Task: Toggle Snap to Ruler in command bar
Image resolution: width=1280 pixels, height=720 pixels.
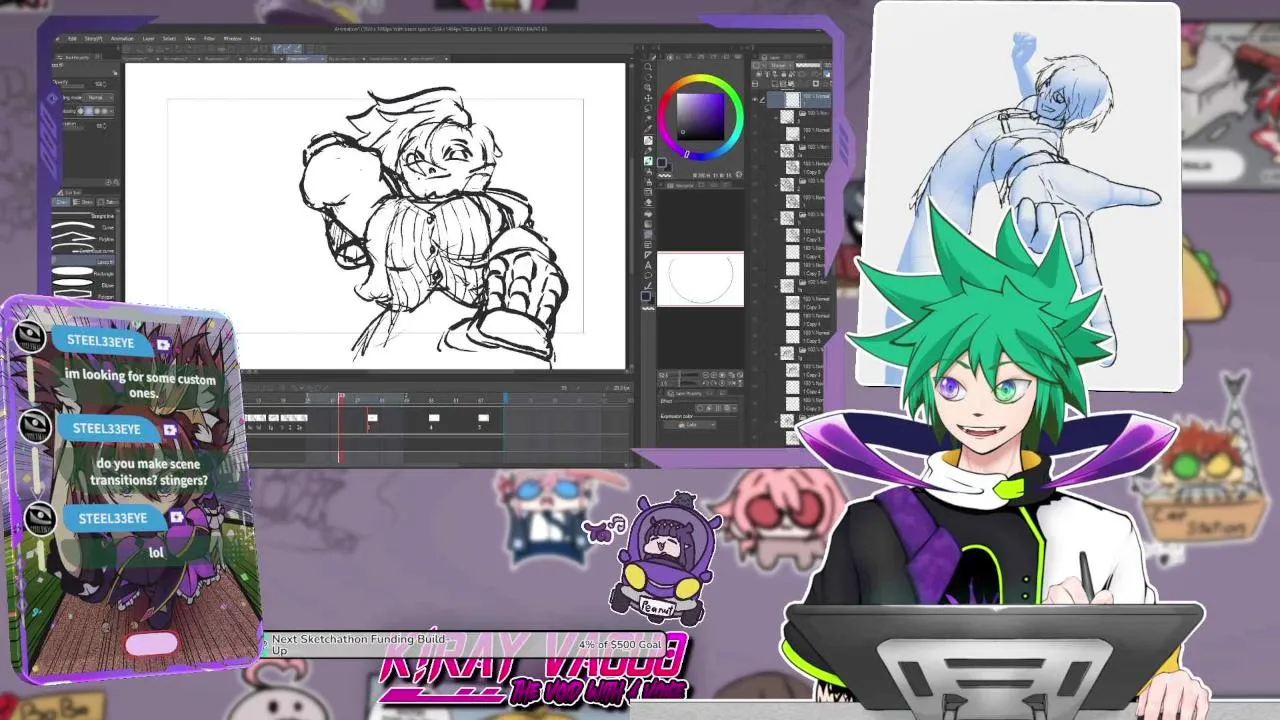Action: pyautogui.click(x=278, y=49)
